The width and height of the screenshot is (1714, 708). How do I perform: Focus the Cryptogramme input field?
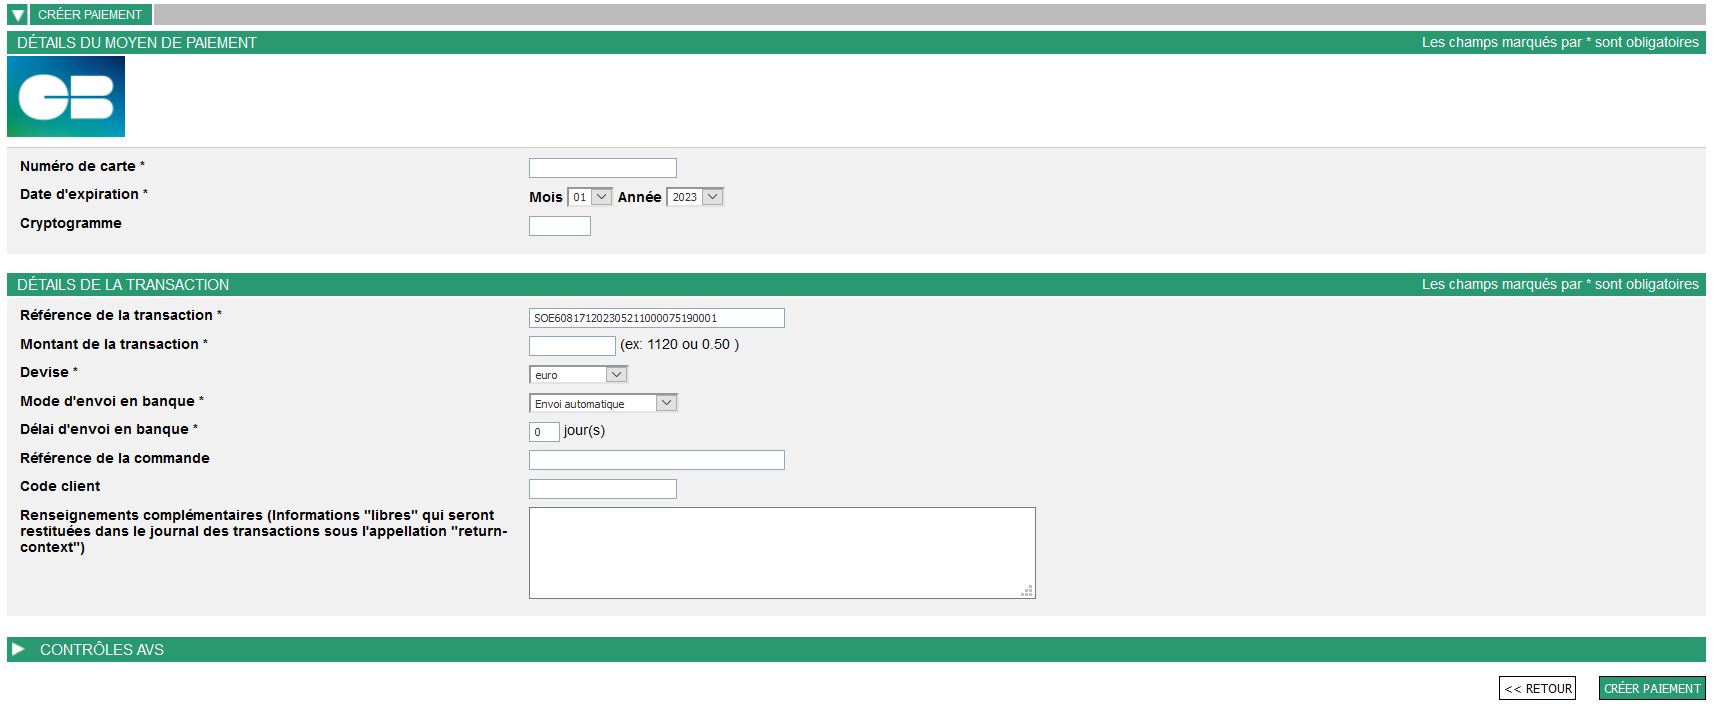point(559,226)
